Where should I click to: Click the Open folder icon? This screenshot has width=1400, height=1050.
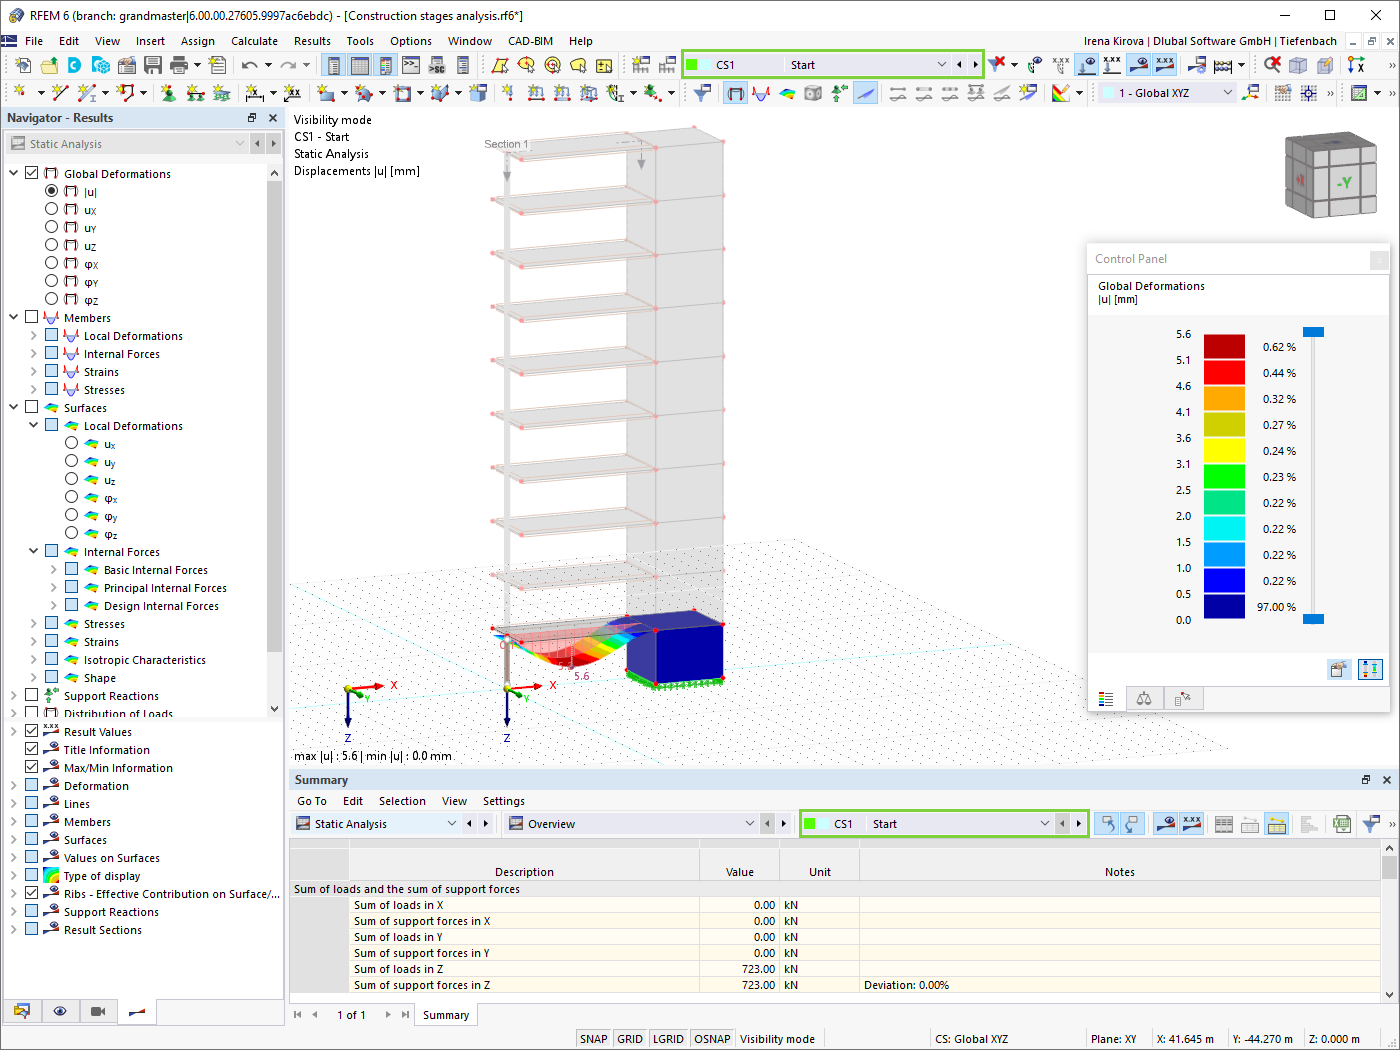coord(49,65)
